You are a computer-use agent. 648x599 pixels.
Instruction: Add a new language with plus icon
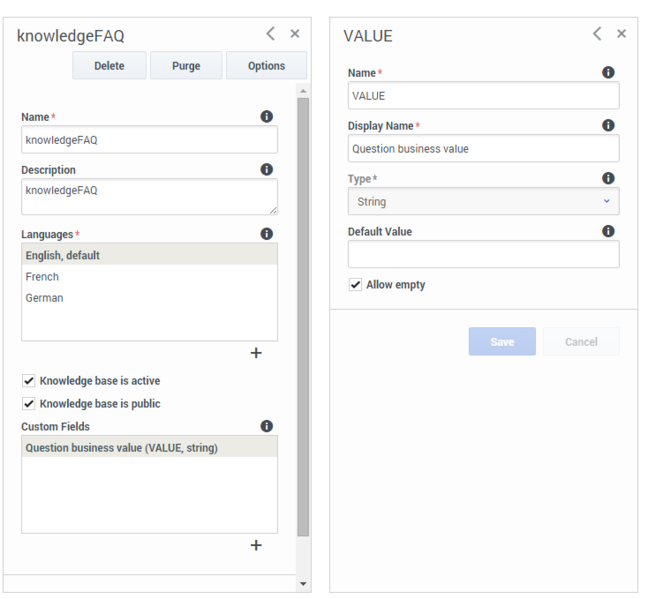point(256,353)
